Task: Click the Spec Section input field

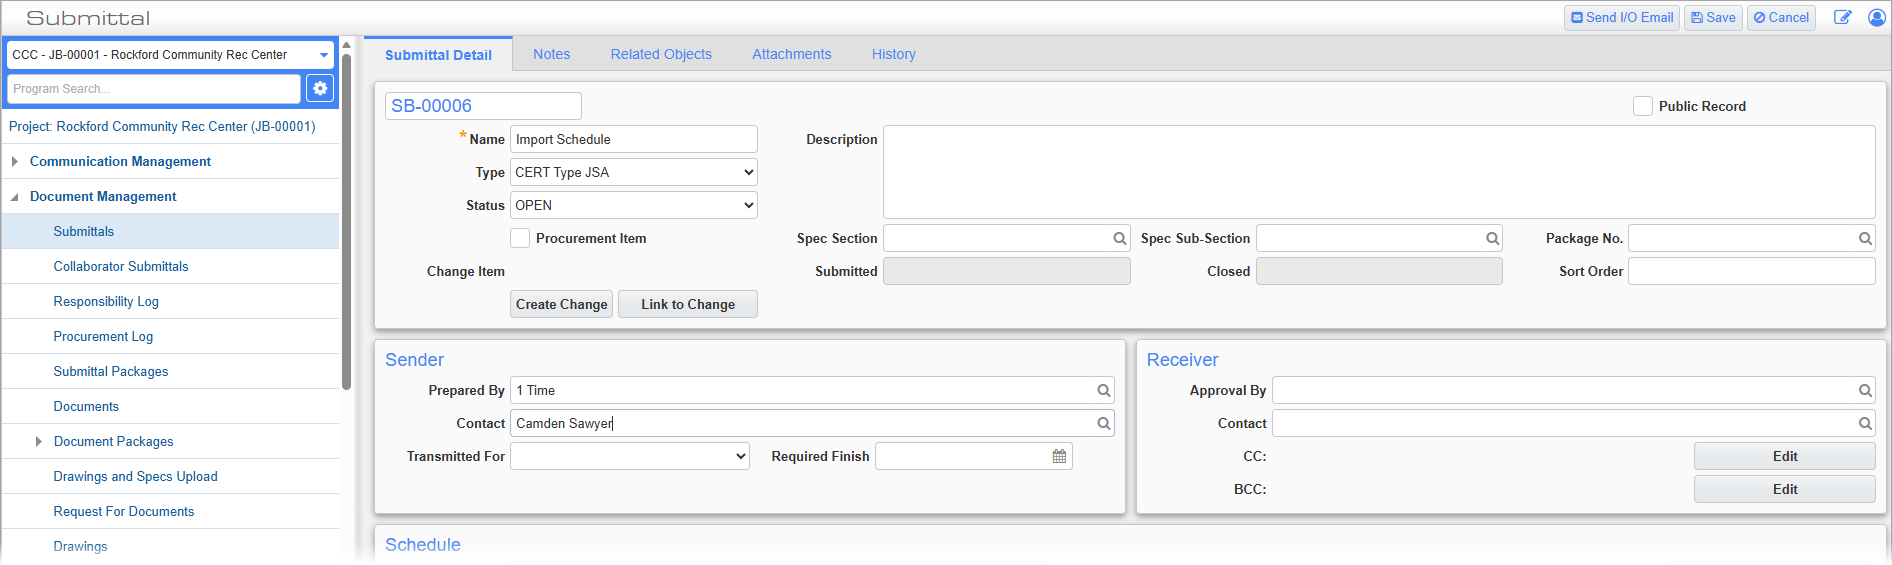Action: tap(1007, 238)
